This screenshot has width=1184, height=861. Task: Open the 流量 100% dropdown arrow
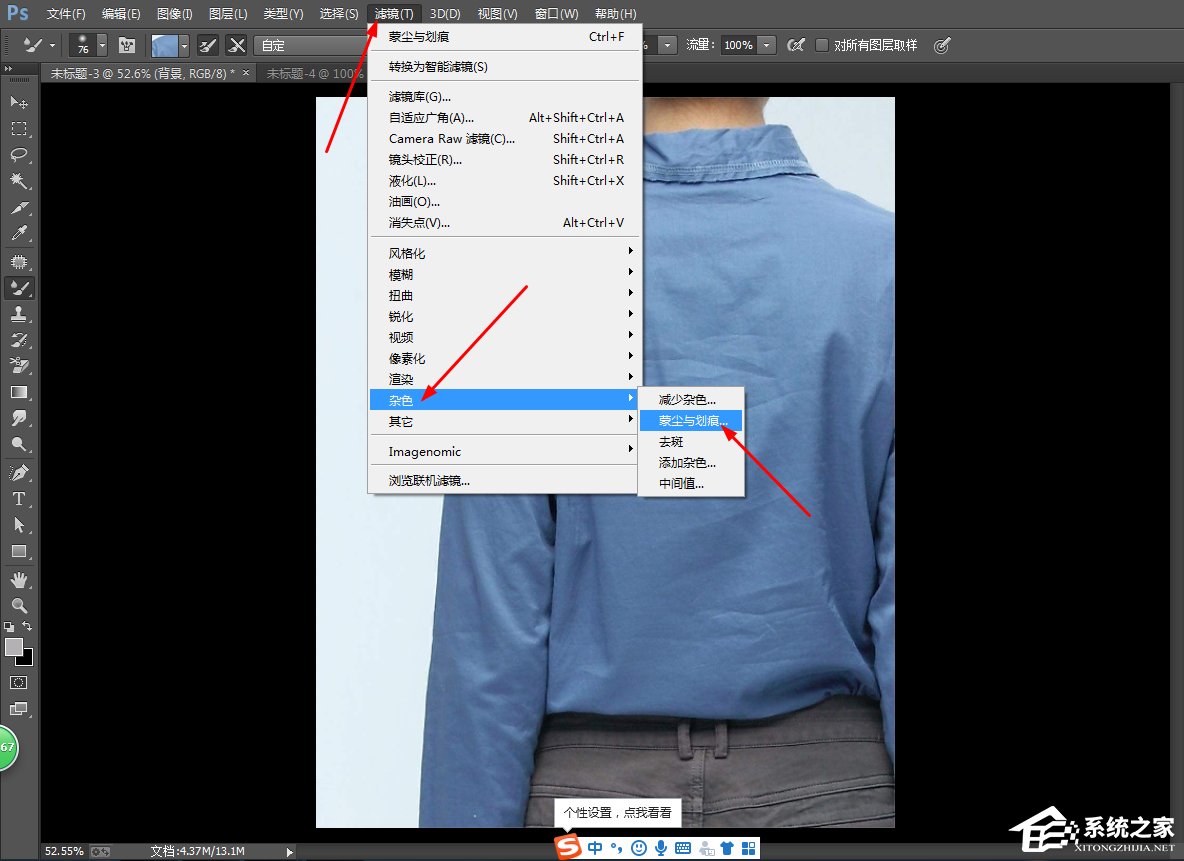[766, 45]
